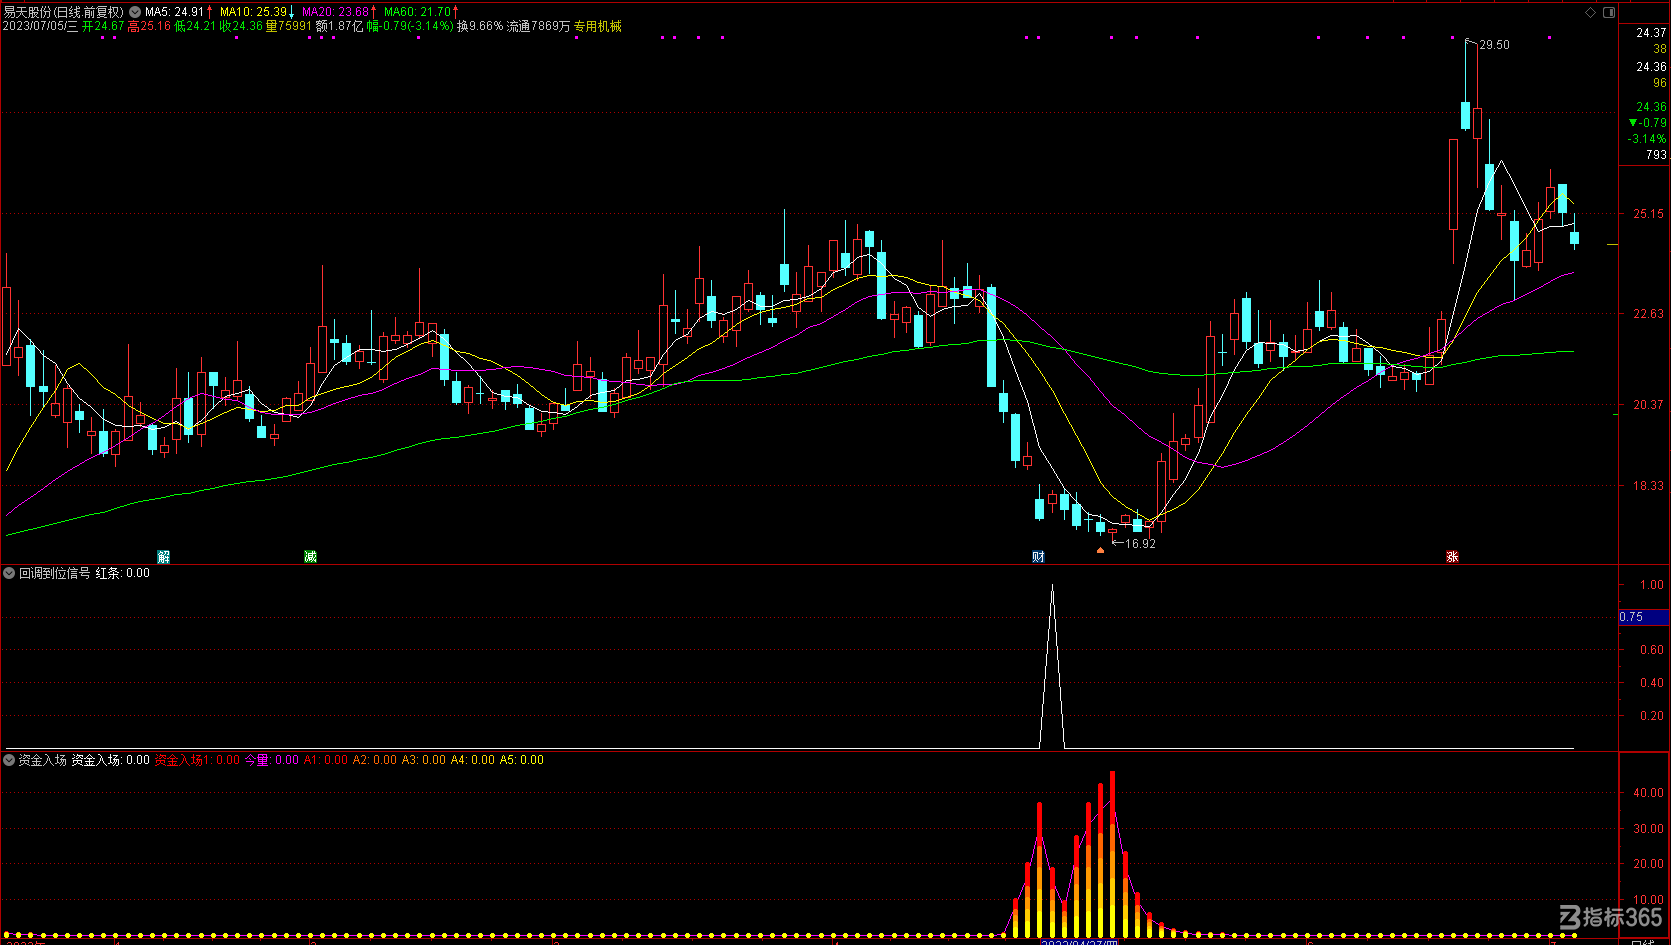Click the 流通7869万 float shares text
Viewport: 1671px width, 945px height.
539,26
